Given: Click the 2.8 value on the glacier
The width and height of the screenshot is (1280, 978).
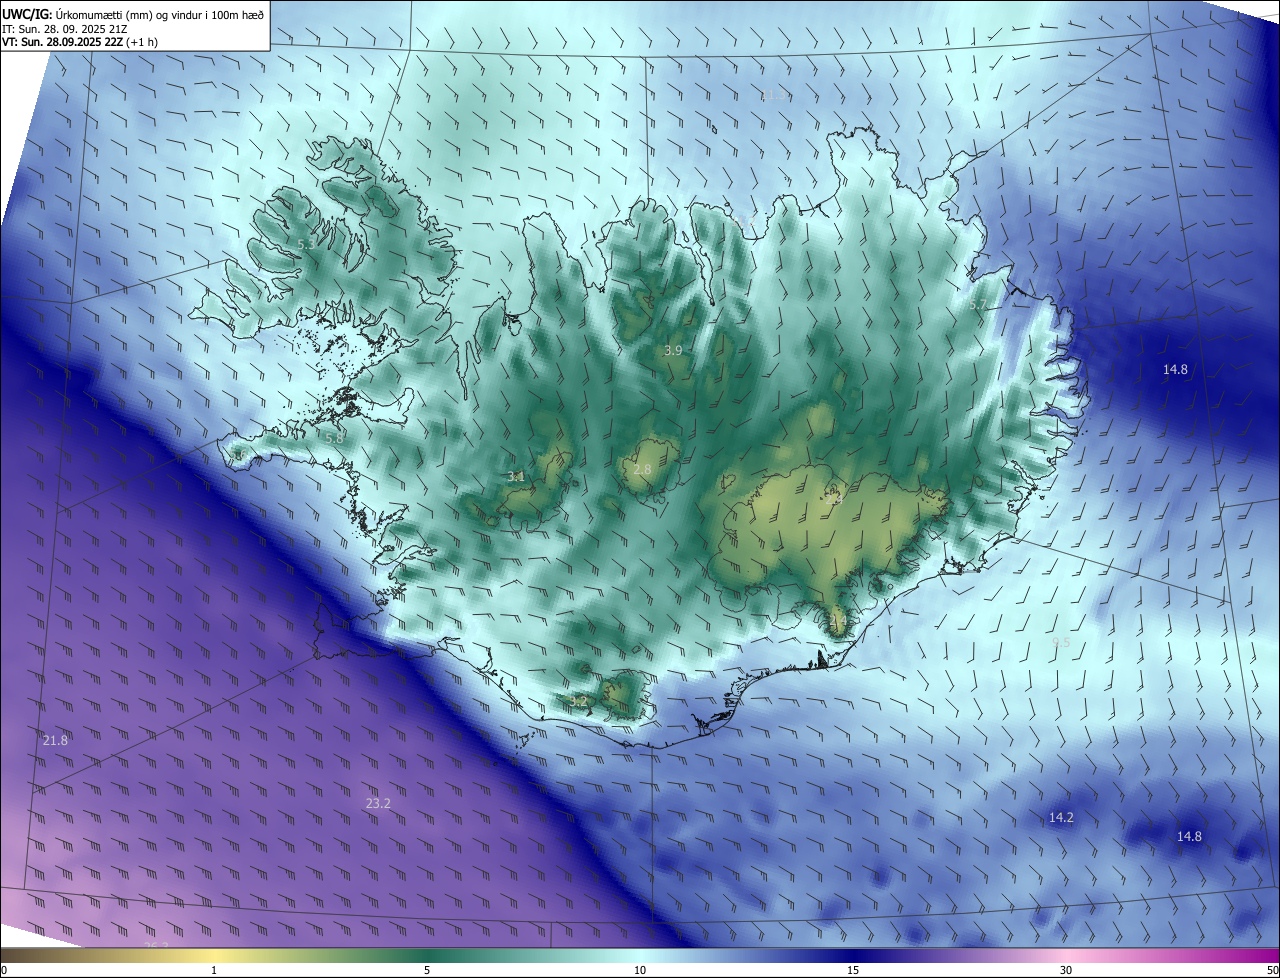Looking at the screenshot, I should [642, 469].
